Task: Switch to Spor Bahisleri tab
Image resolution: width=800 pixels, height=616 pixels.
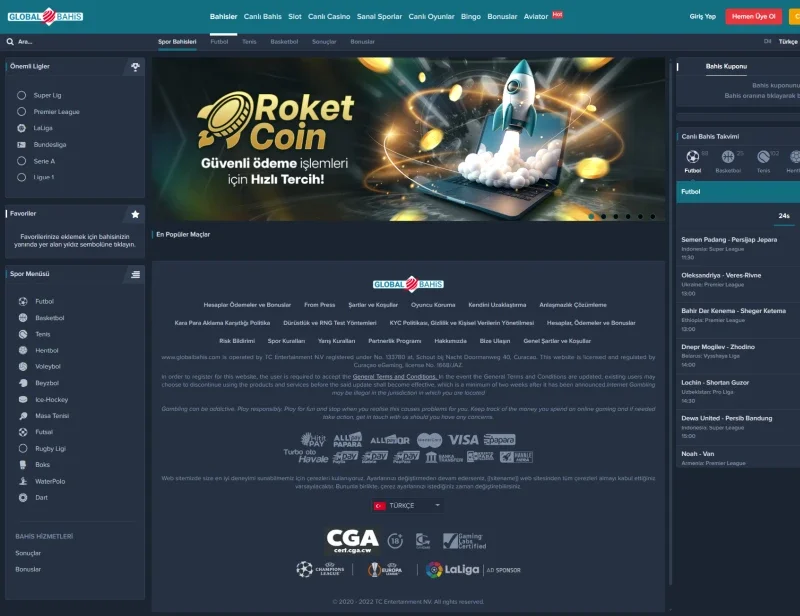Action: coord(177,42)
